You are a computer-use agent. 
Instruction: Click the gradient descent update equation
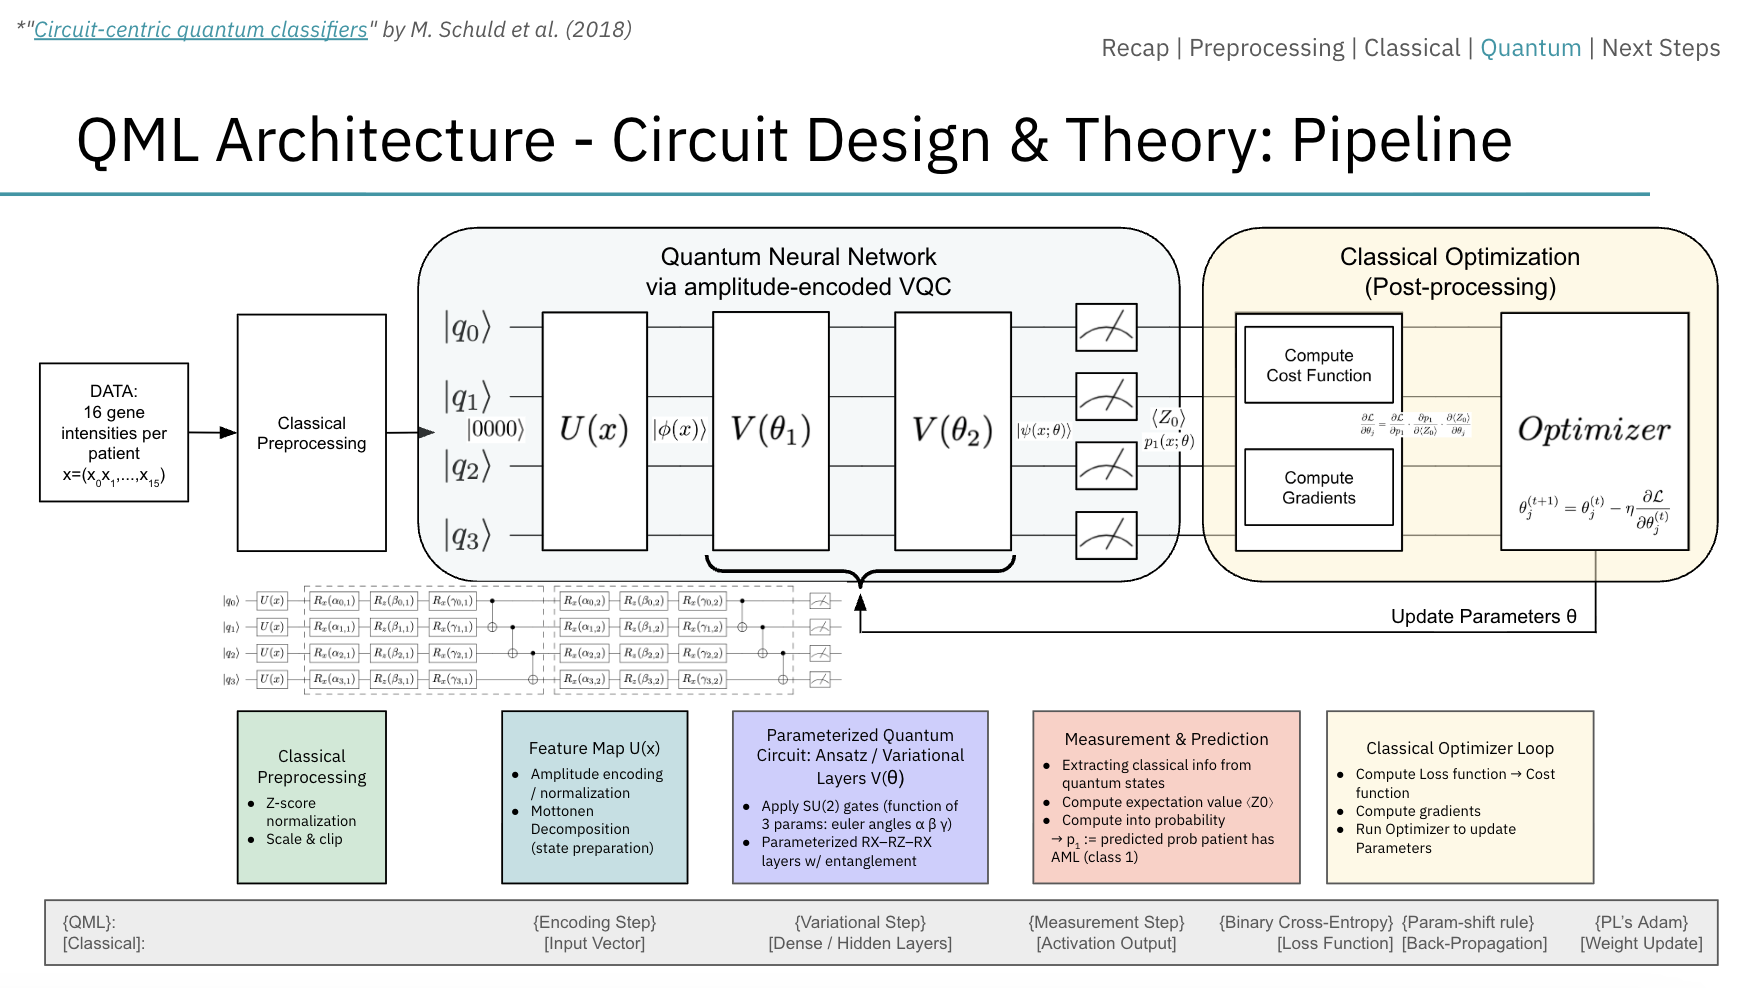[x=1595, y=510]
